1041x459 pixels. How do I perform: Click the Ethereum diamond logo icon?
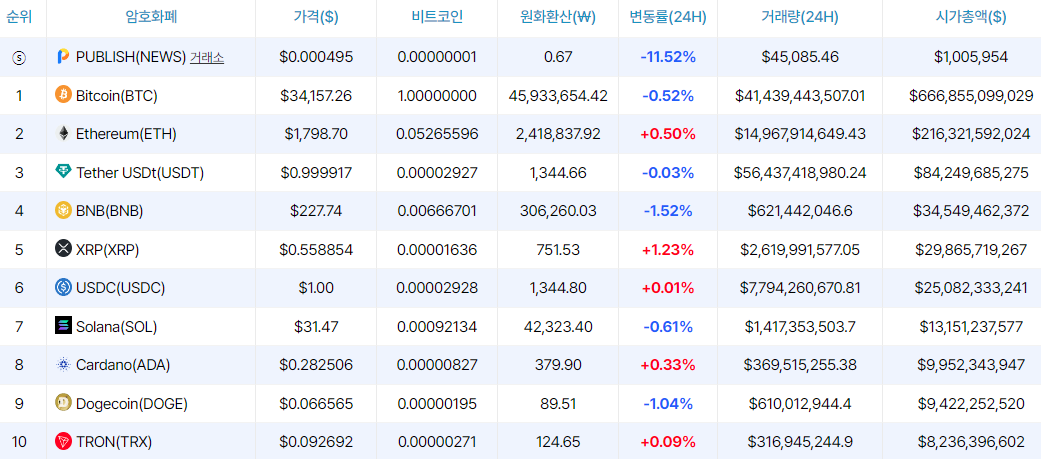coord(63,134)
